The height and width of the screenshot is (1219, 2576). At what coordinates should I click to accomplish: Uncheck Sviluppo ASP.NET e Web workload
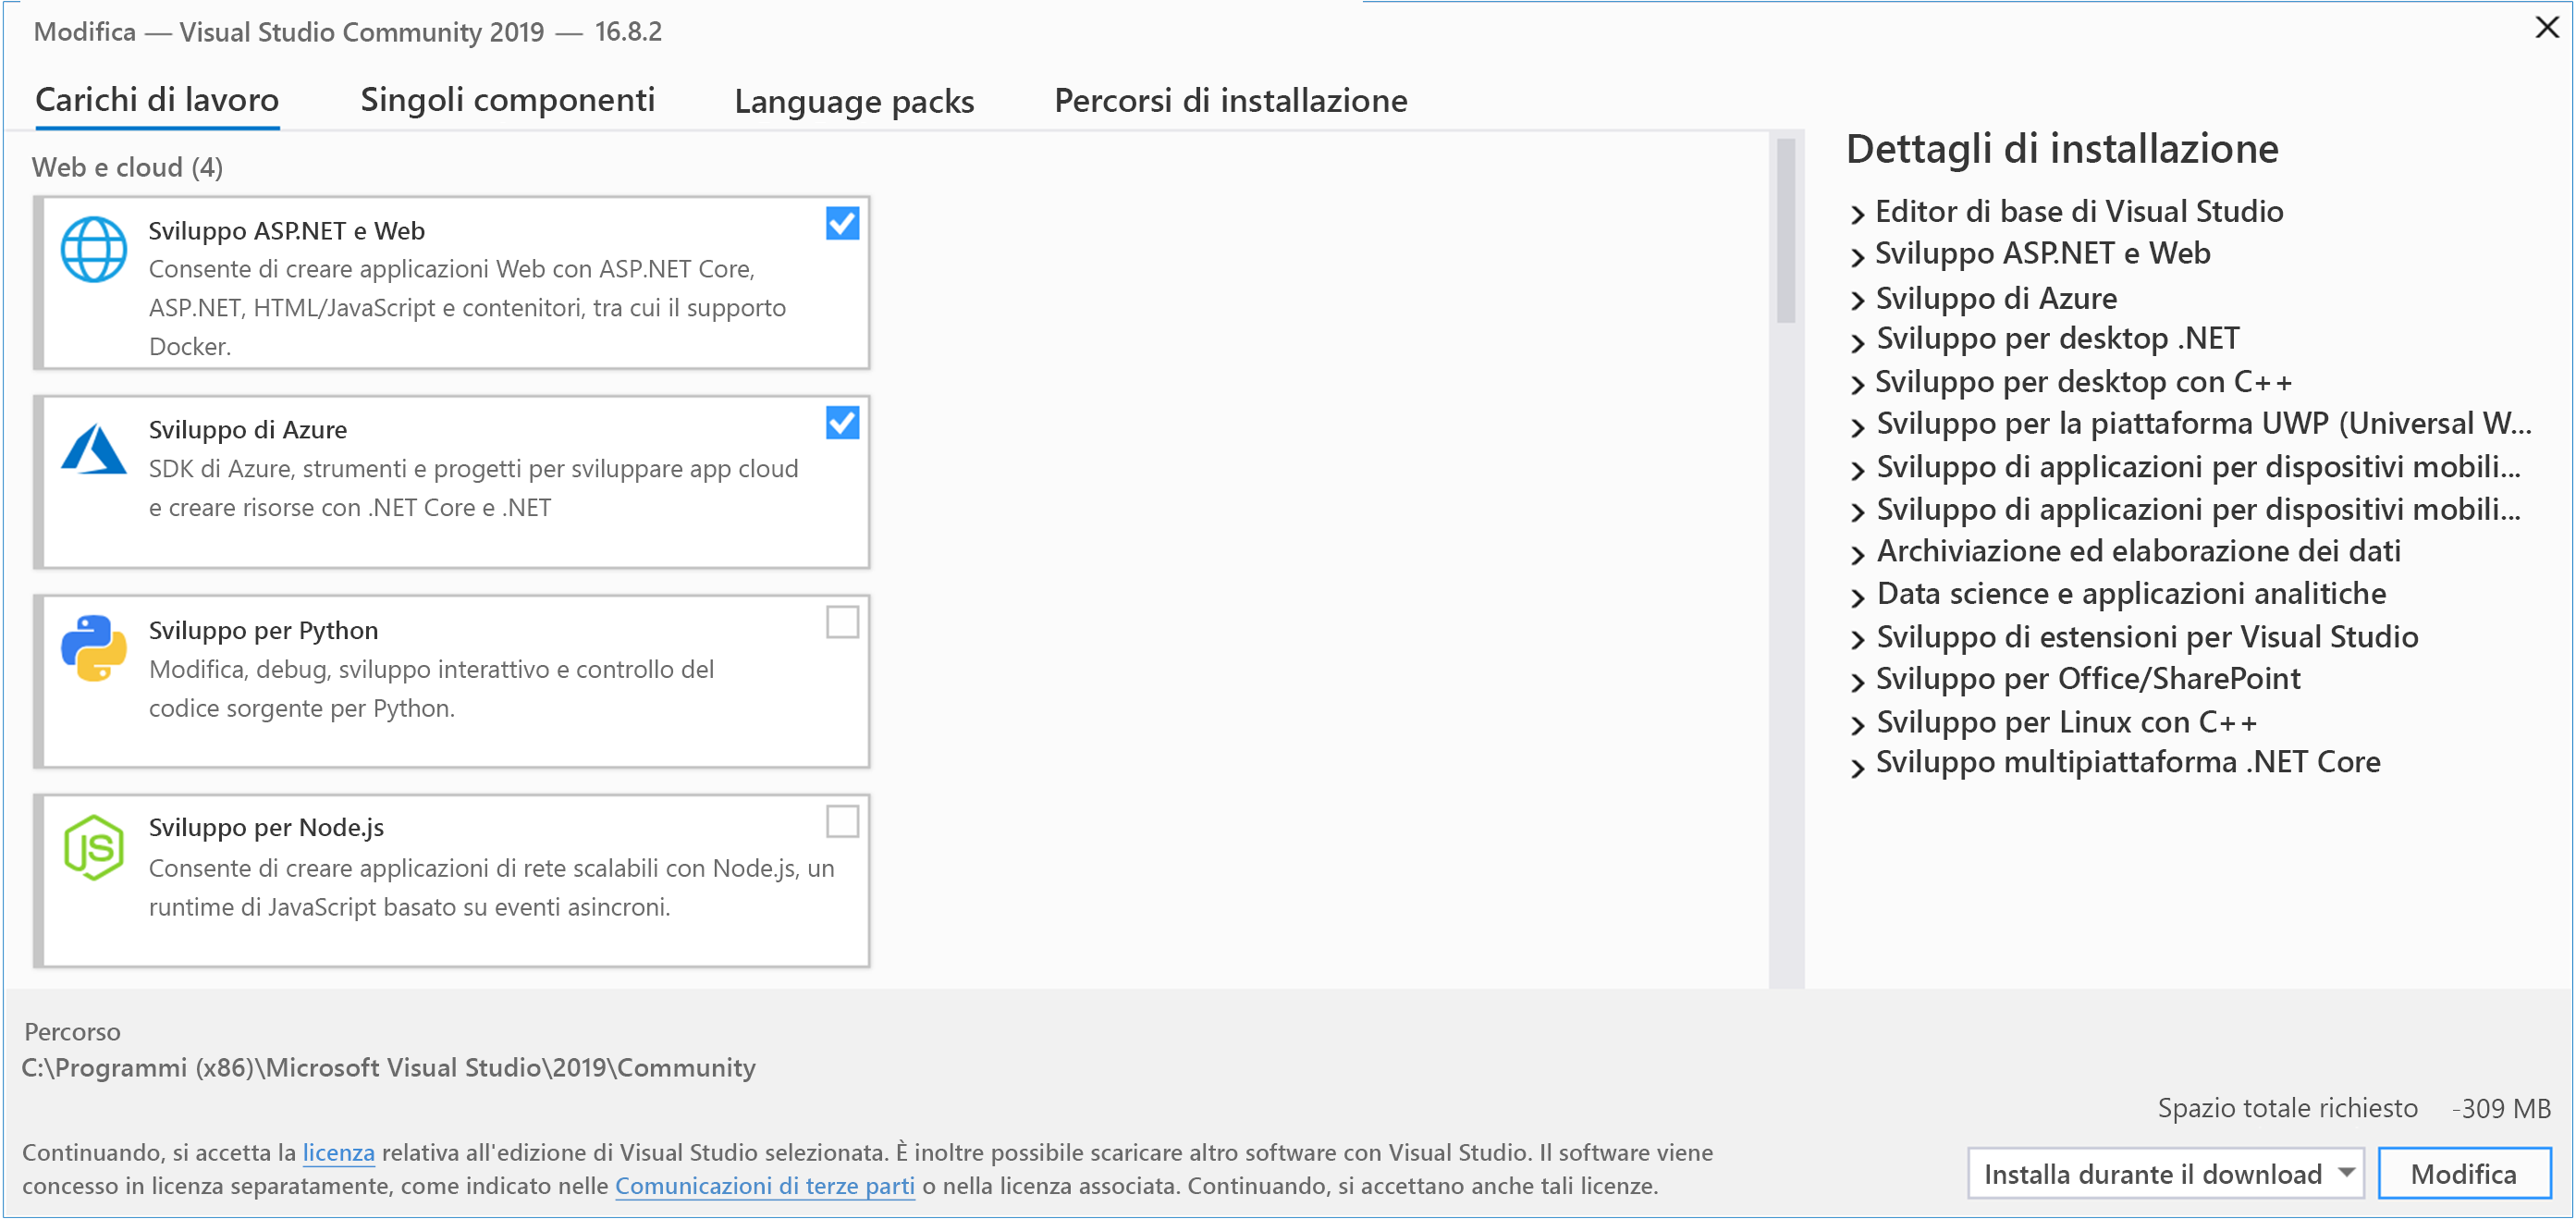842,223
